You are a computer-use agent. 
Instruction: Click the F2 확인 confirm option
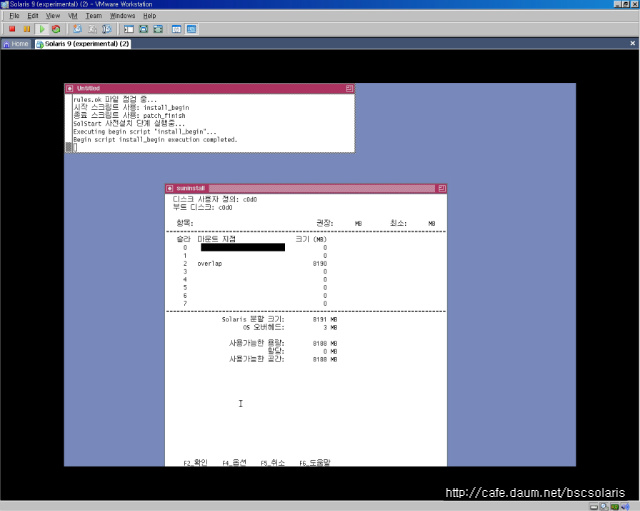point(196,462)
